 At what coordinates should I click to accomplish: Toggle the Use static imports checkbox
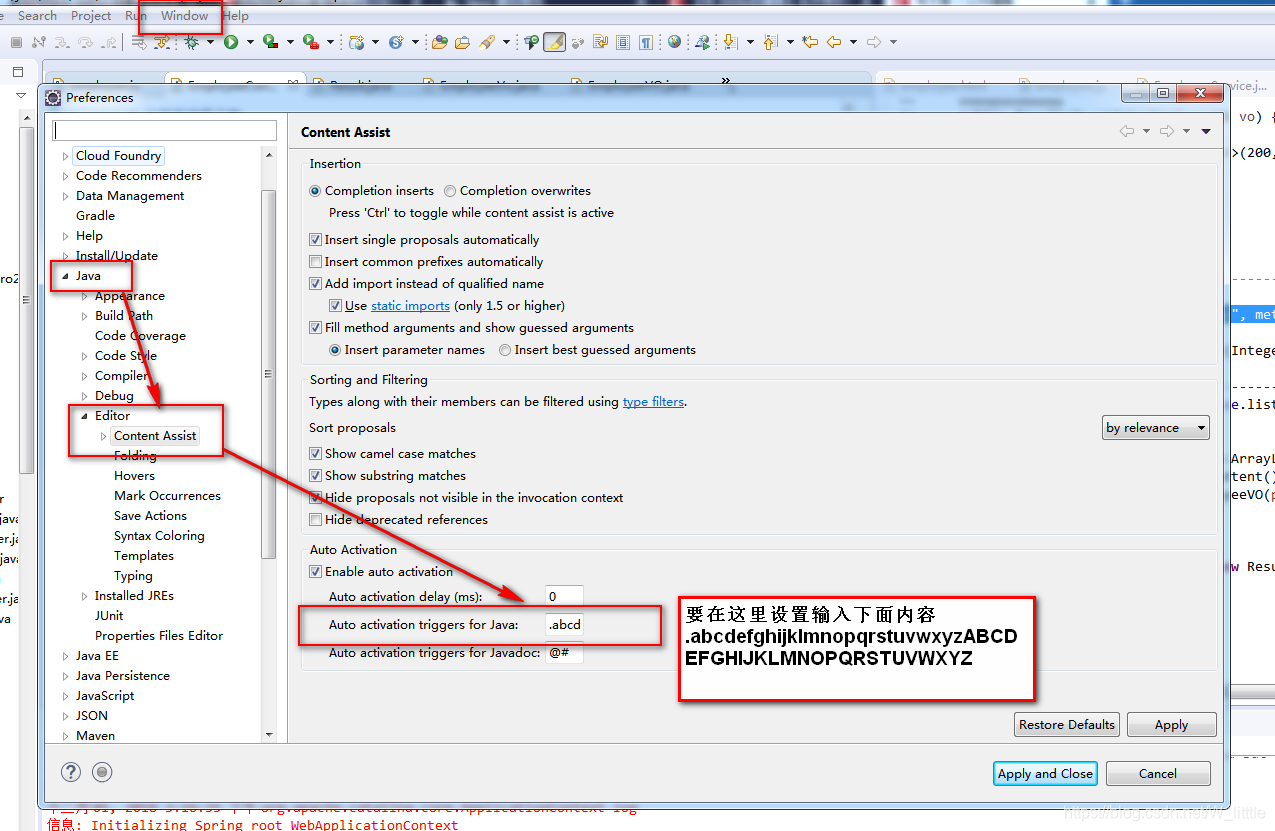coord(336,306)
